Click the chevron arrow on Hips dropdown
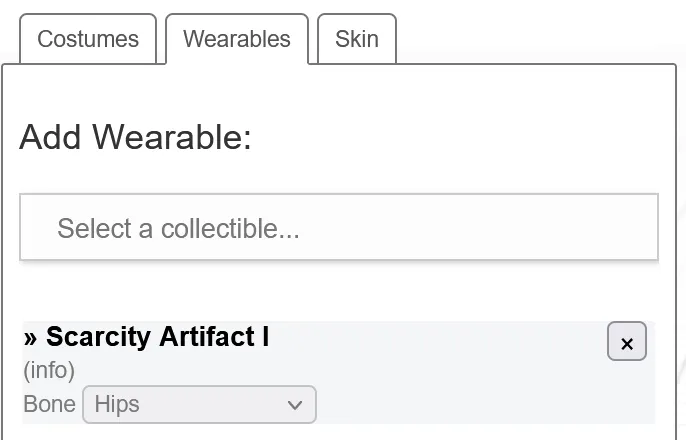Viewport: 686px width, 440px height. click(x=295, y=405)
